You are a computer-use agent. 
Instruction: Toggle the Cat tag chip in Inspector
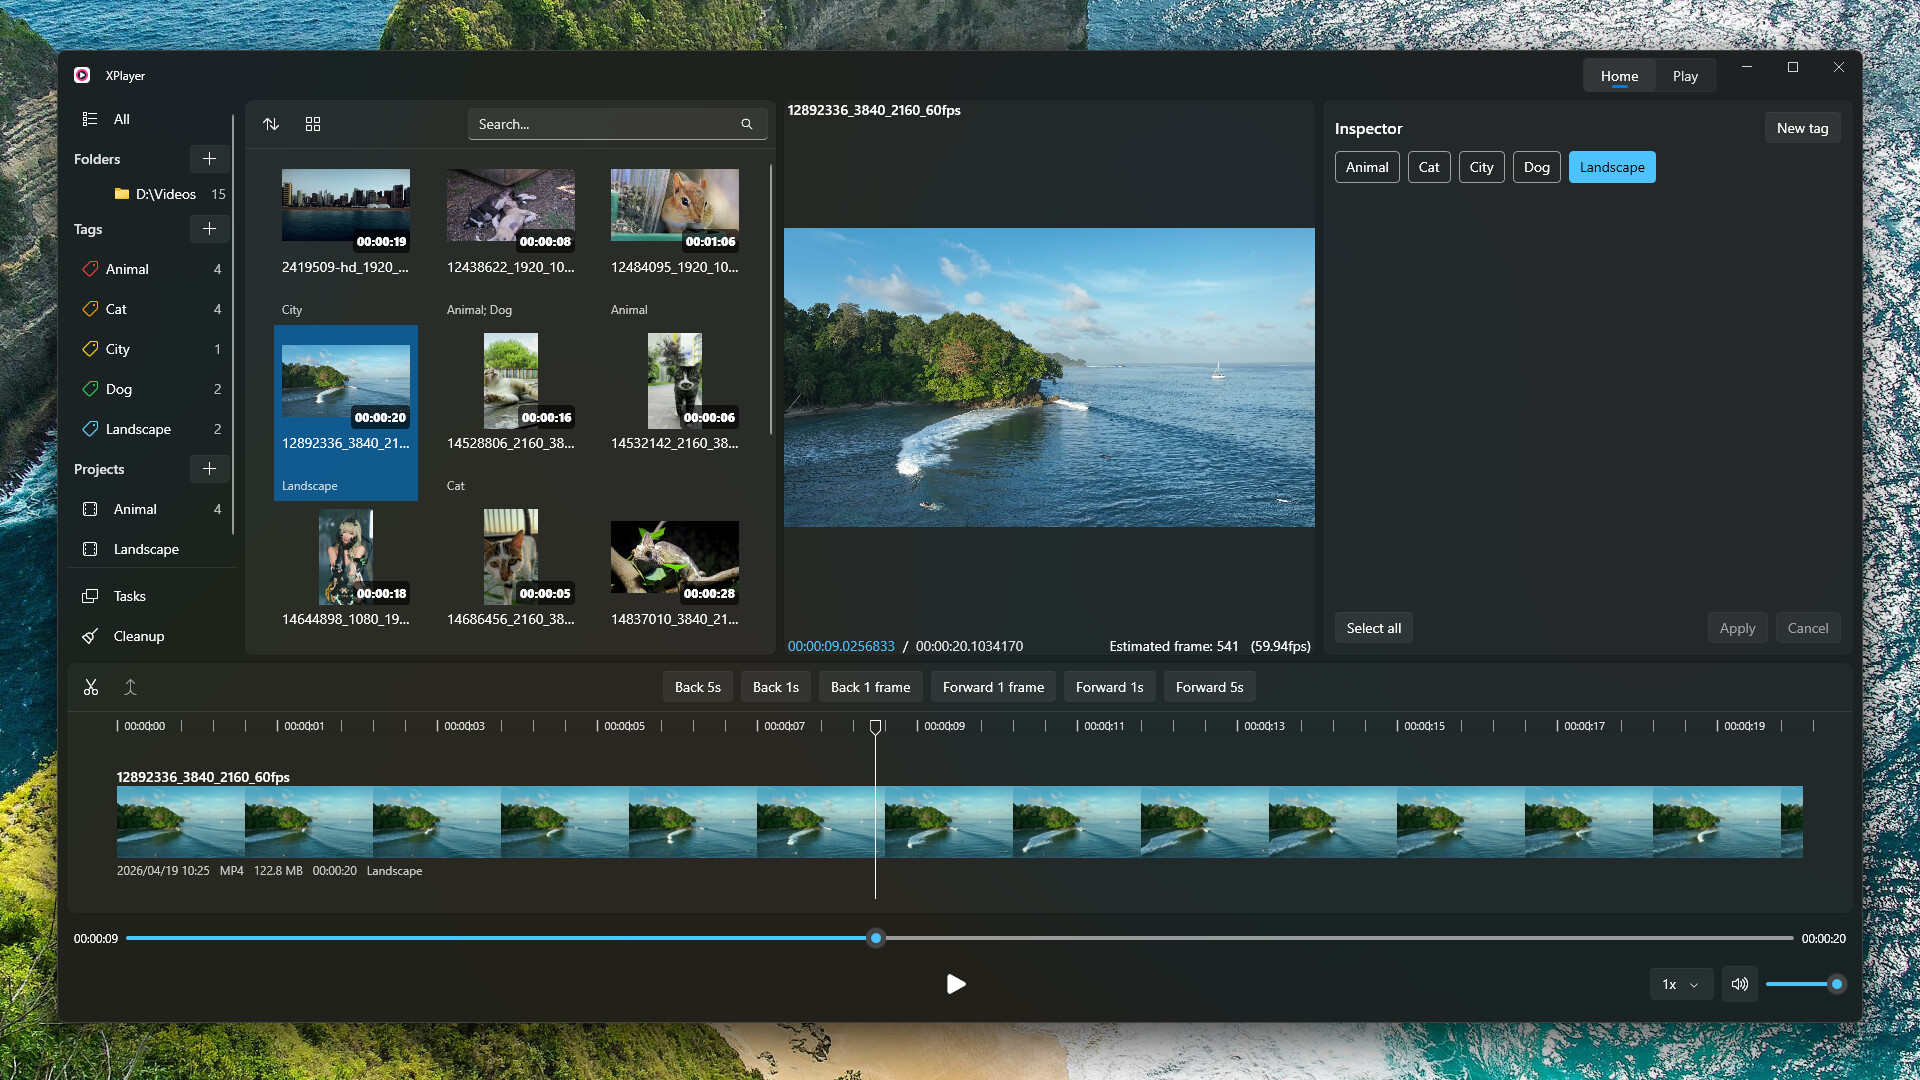coord(1428,167)
